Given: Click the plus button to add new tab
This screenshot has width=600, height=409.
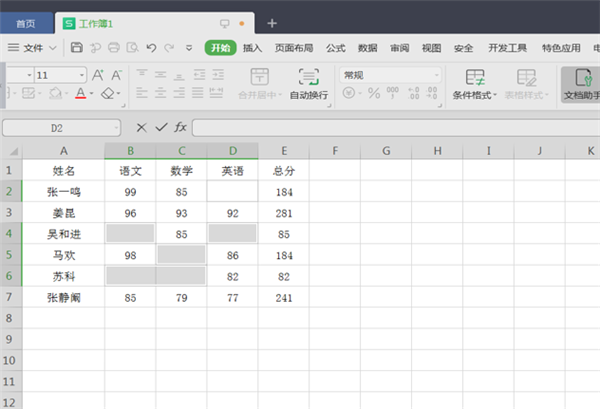Looking at the screenshot, I should click(x=272, y=22).
